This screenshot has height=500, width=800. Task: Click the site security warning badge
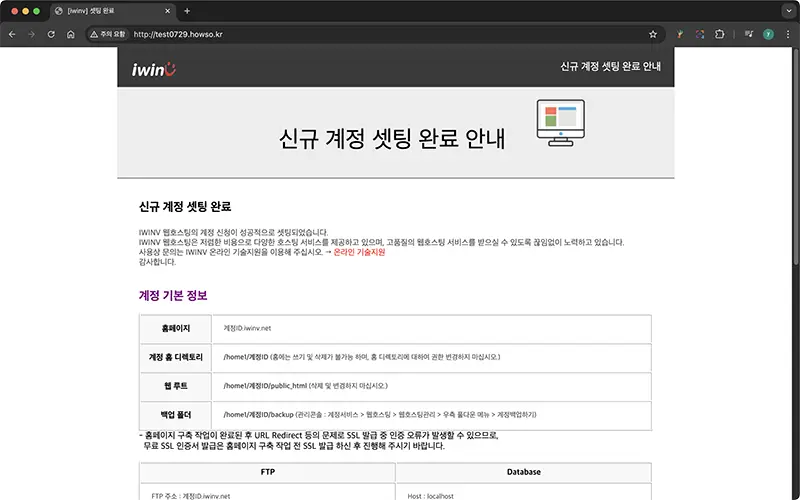click(107, 34)
